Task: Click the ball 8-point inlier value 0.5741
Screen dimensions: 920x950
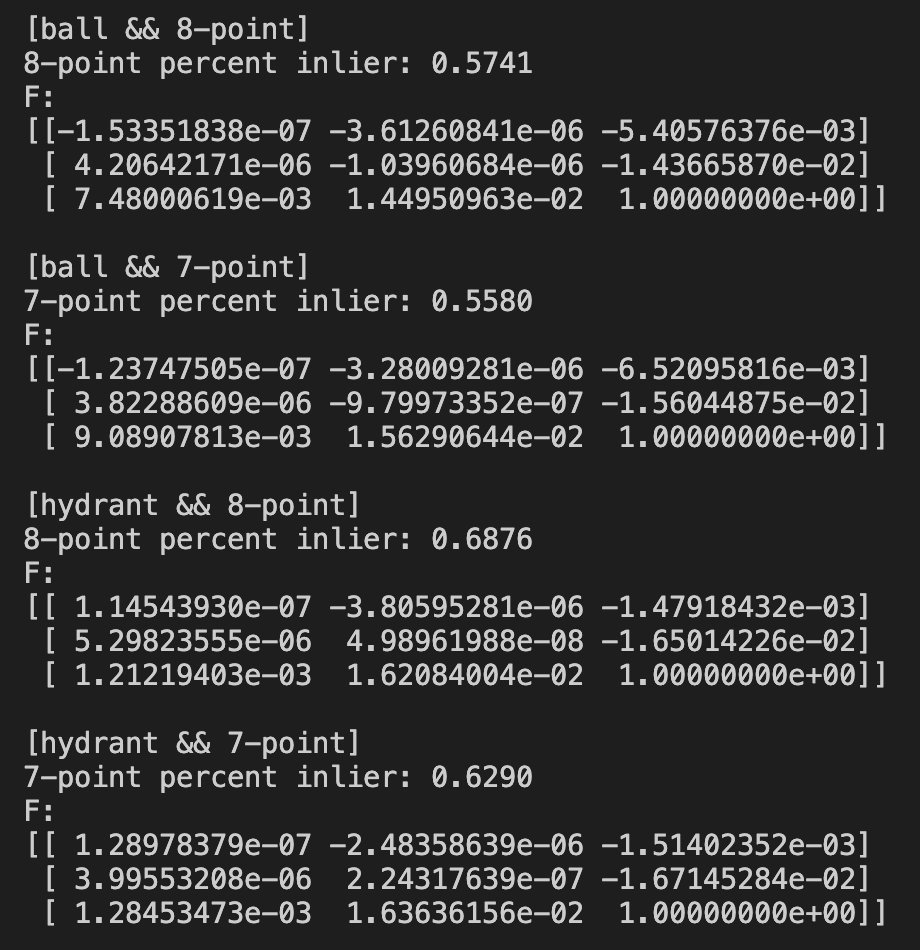Action: coord(482,63)
